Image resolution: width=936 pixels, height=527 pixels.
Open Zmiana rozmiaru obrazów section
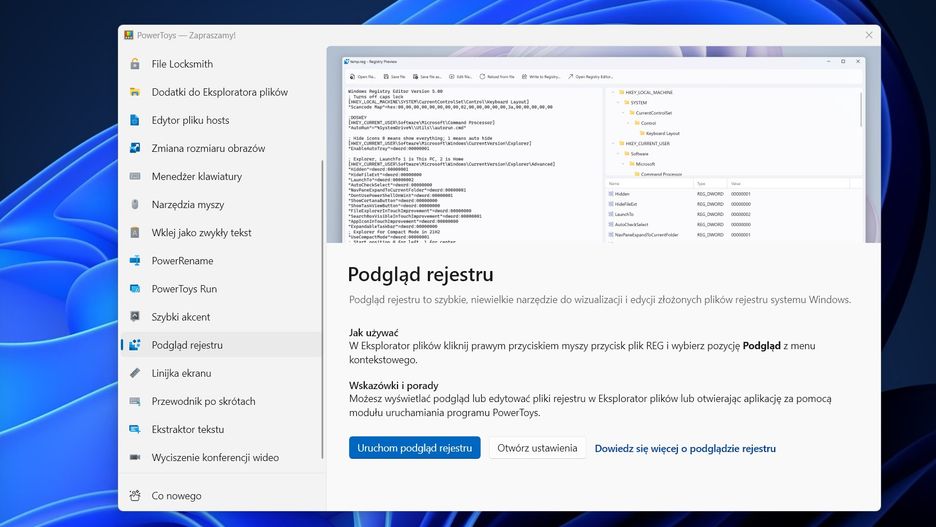221,148
